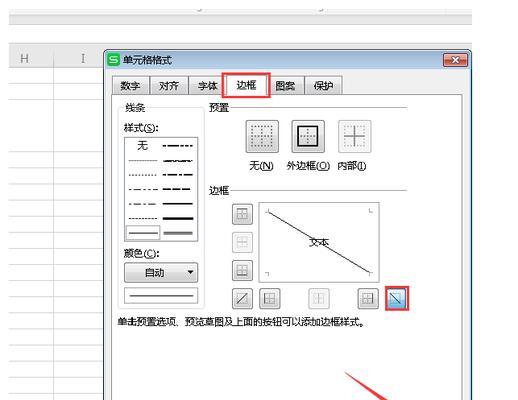Open the 保护 tab
This screenshot has height=400, width=518.
point(323,86)
